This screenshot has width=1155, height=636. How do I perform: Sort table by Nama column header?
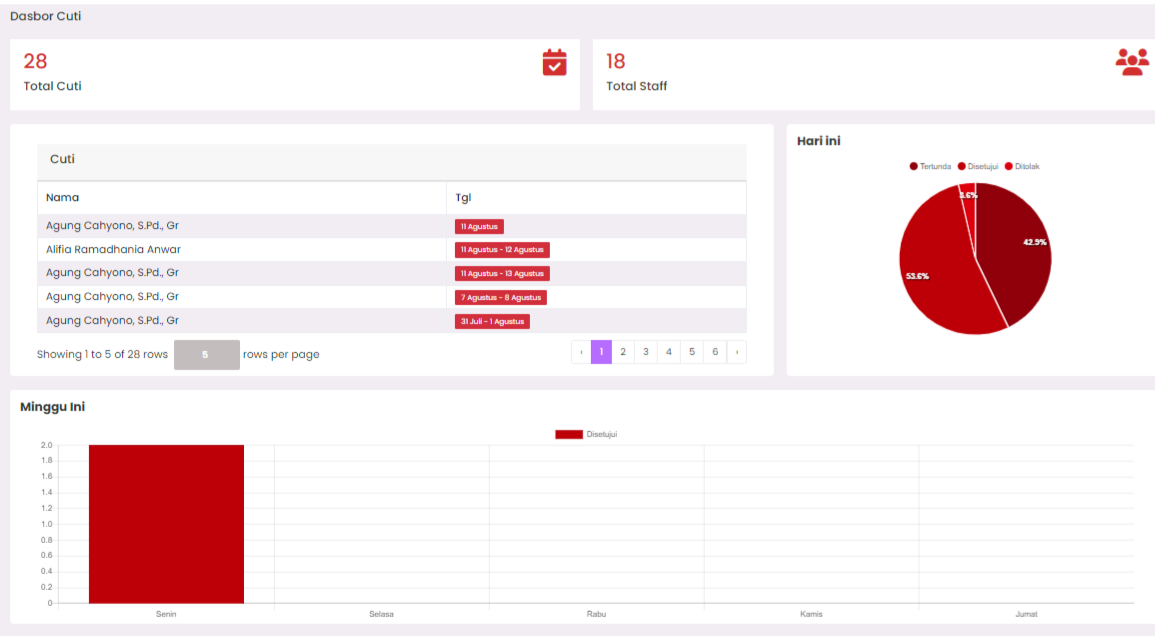63,197
